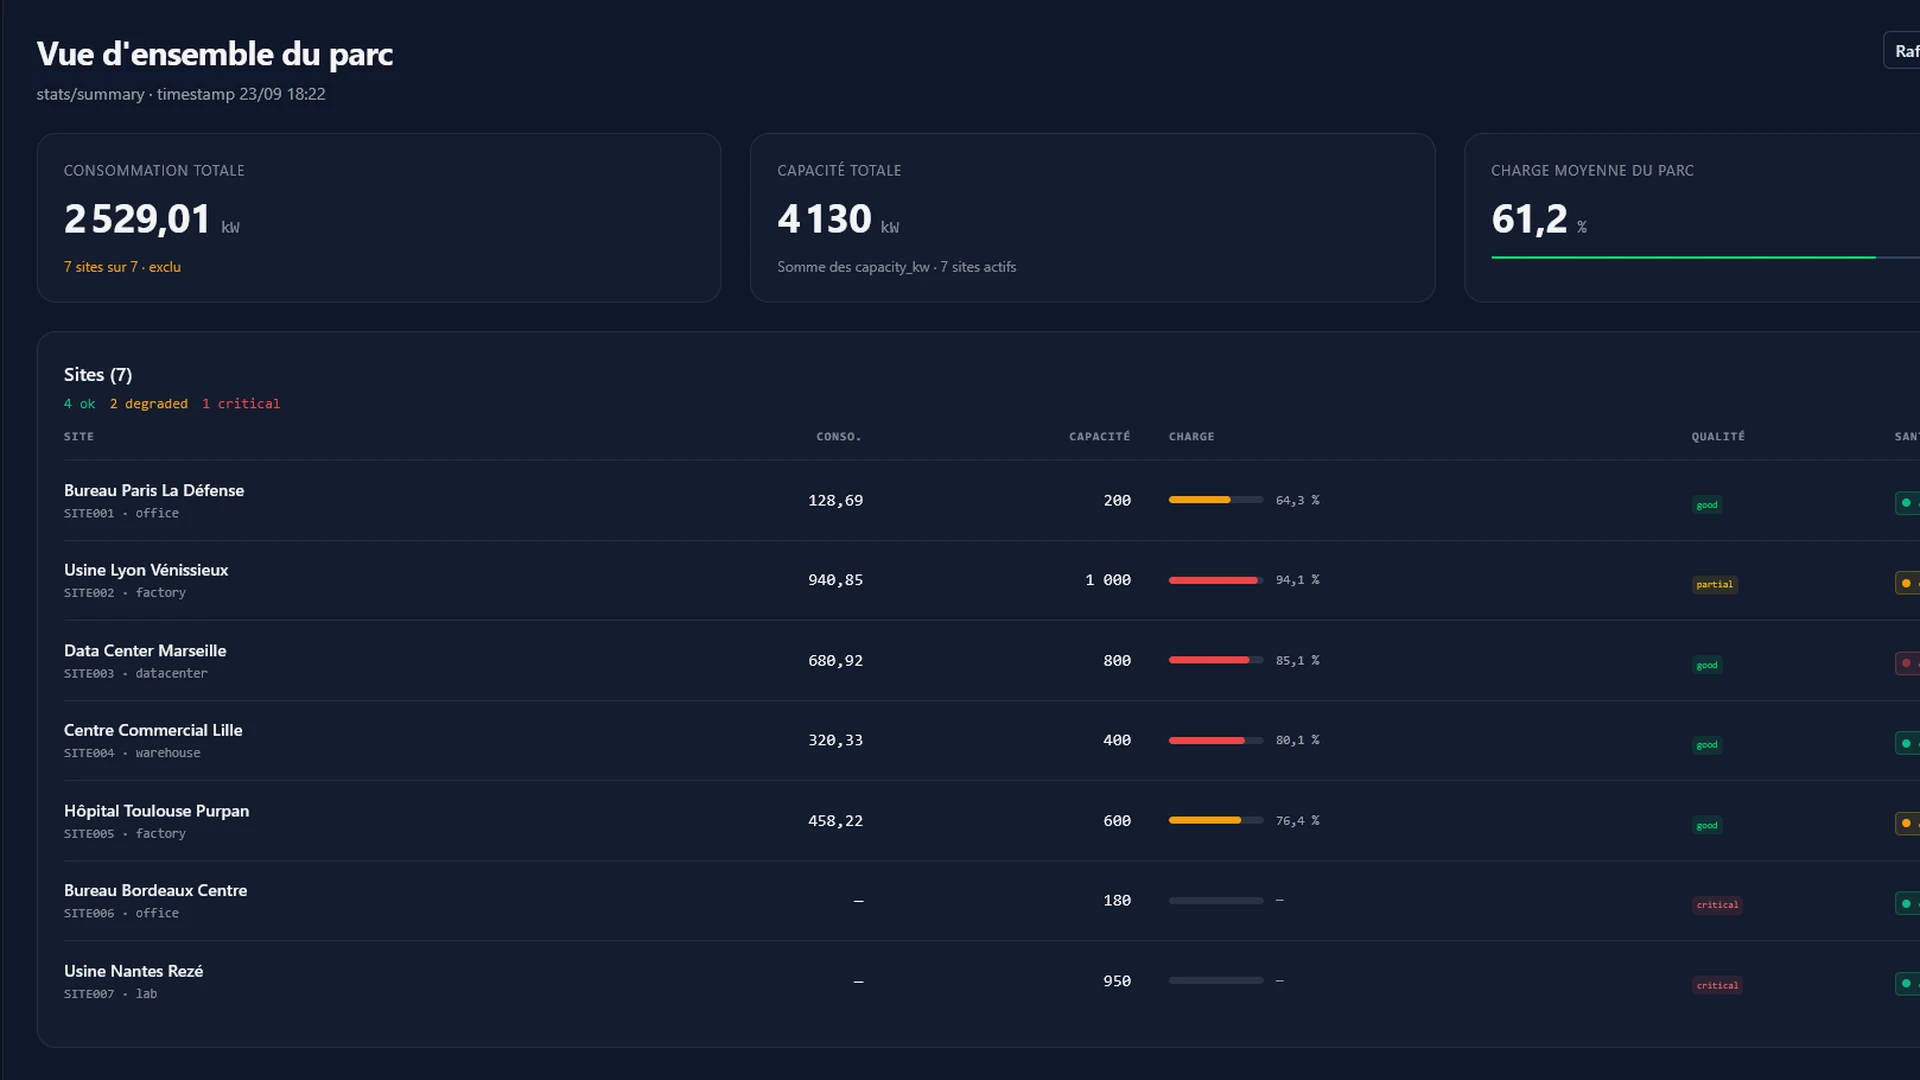This screenshot has height=1080, width=1920.
Task: Click the 'Vue d'ensemble du parc' heading
Action: coord(214,53)
